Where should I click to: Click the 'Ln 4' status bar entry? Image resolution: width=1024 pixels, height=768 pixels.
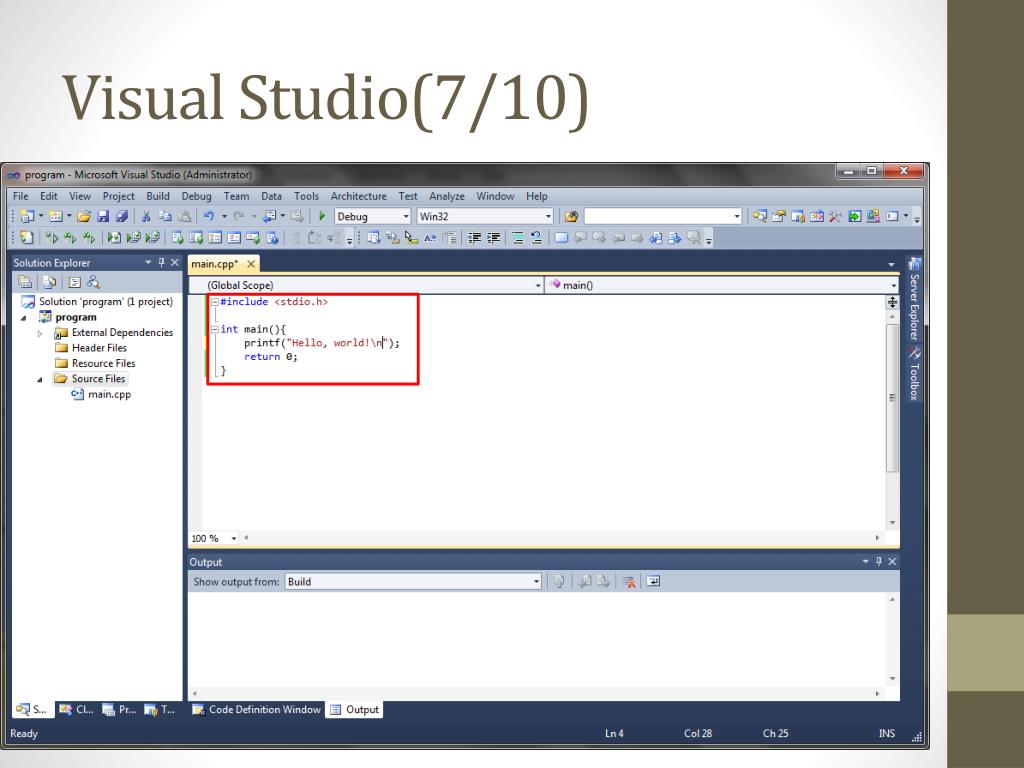point(614,733)
